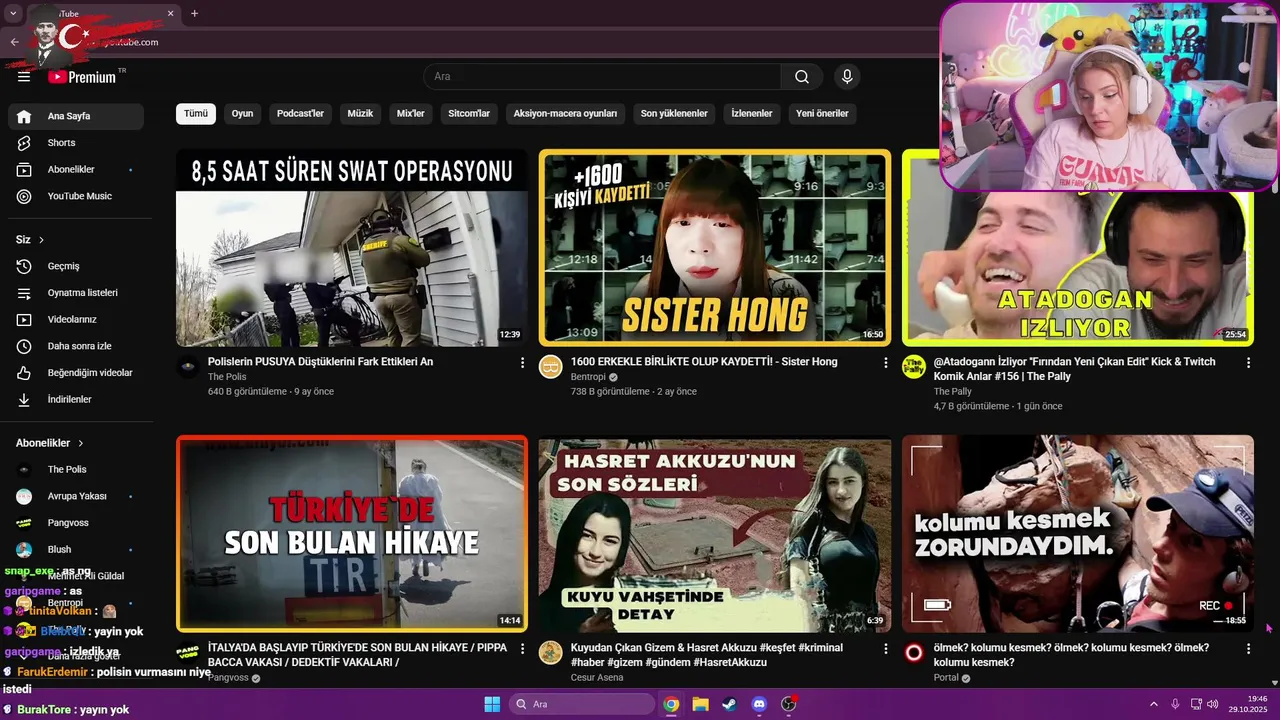Click the YouTube Premium logo
Screen dimensions: 1280x720
(82, 77)
